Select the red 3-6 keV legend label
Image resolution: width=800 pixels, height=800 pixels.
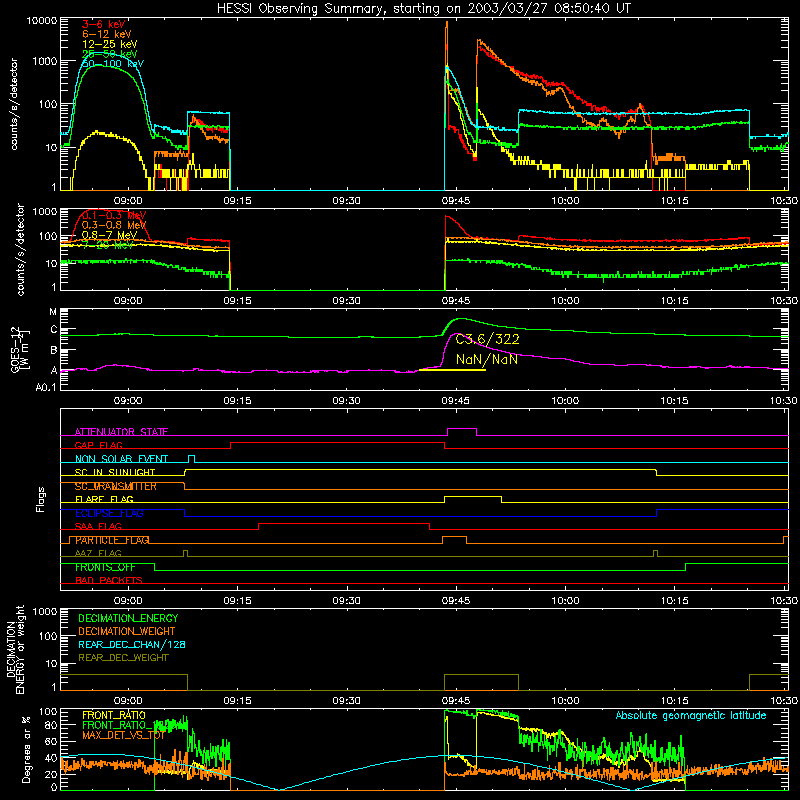[x=104, y=24]
